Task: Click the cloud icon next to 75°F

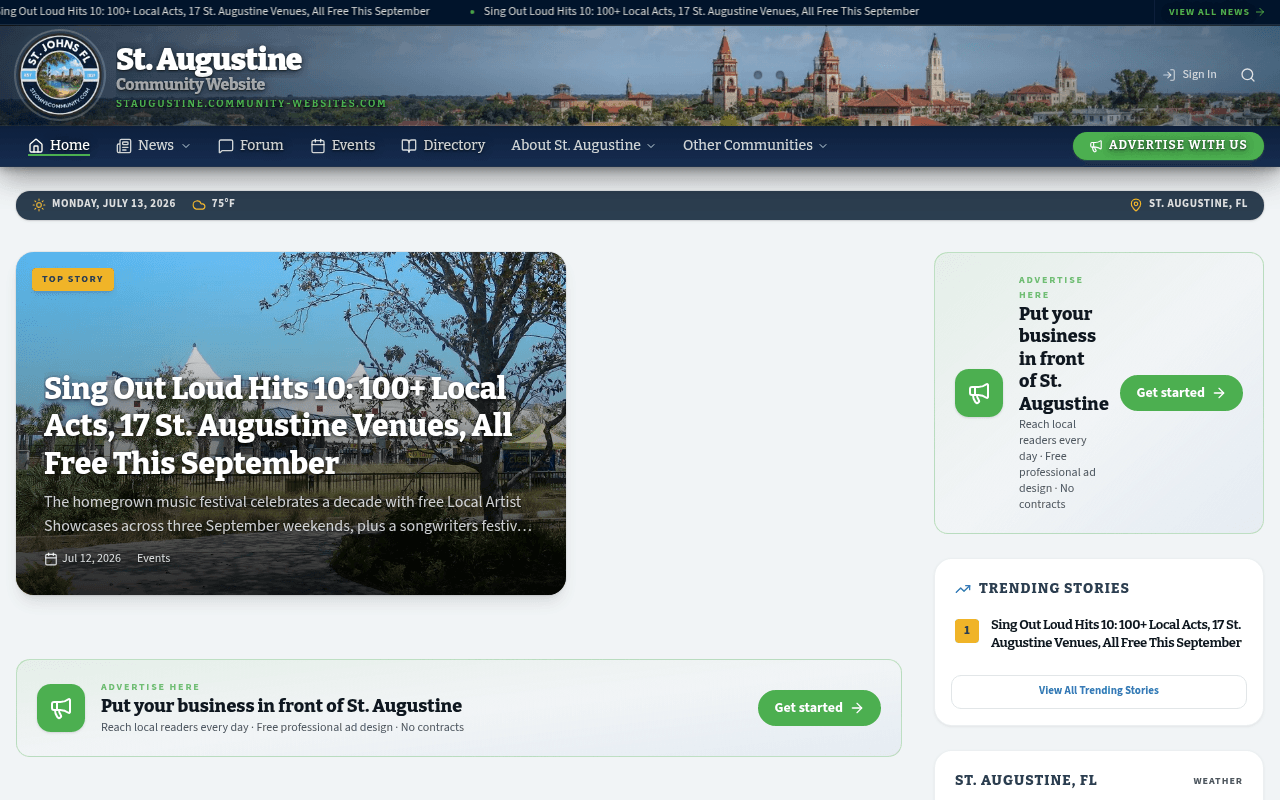Action: click(199, 205)
